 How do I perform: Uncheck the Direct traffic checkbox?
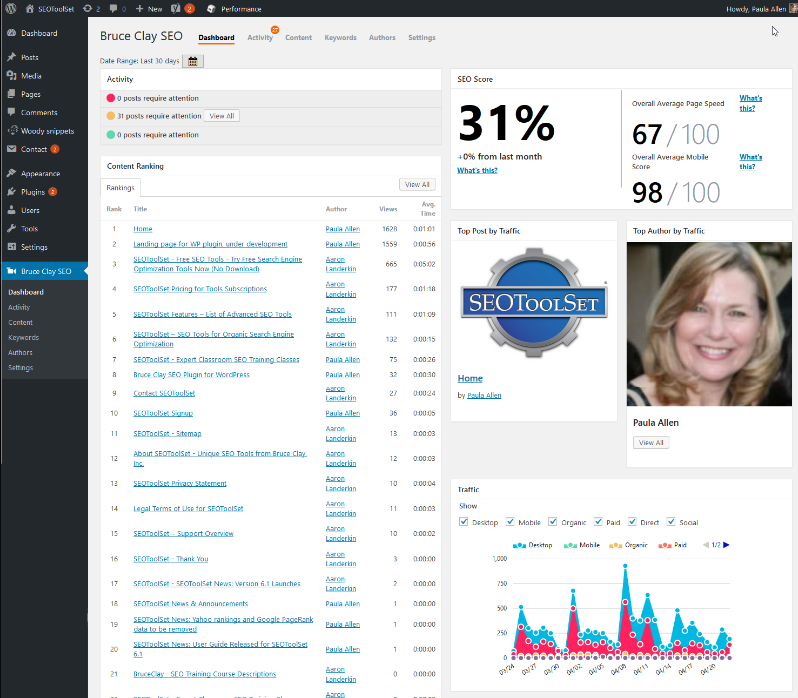click(x=632, y=521)
